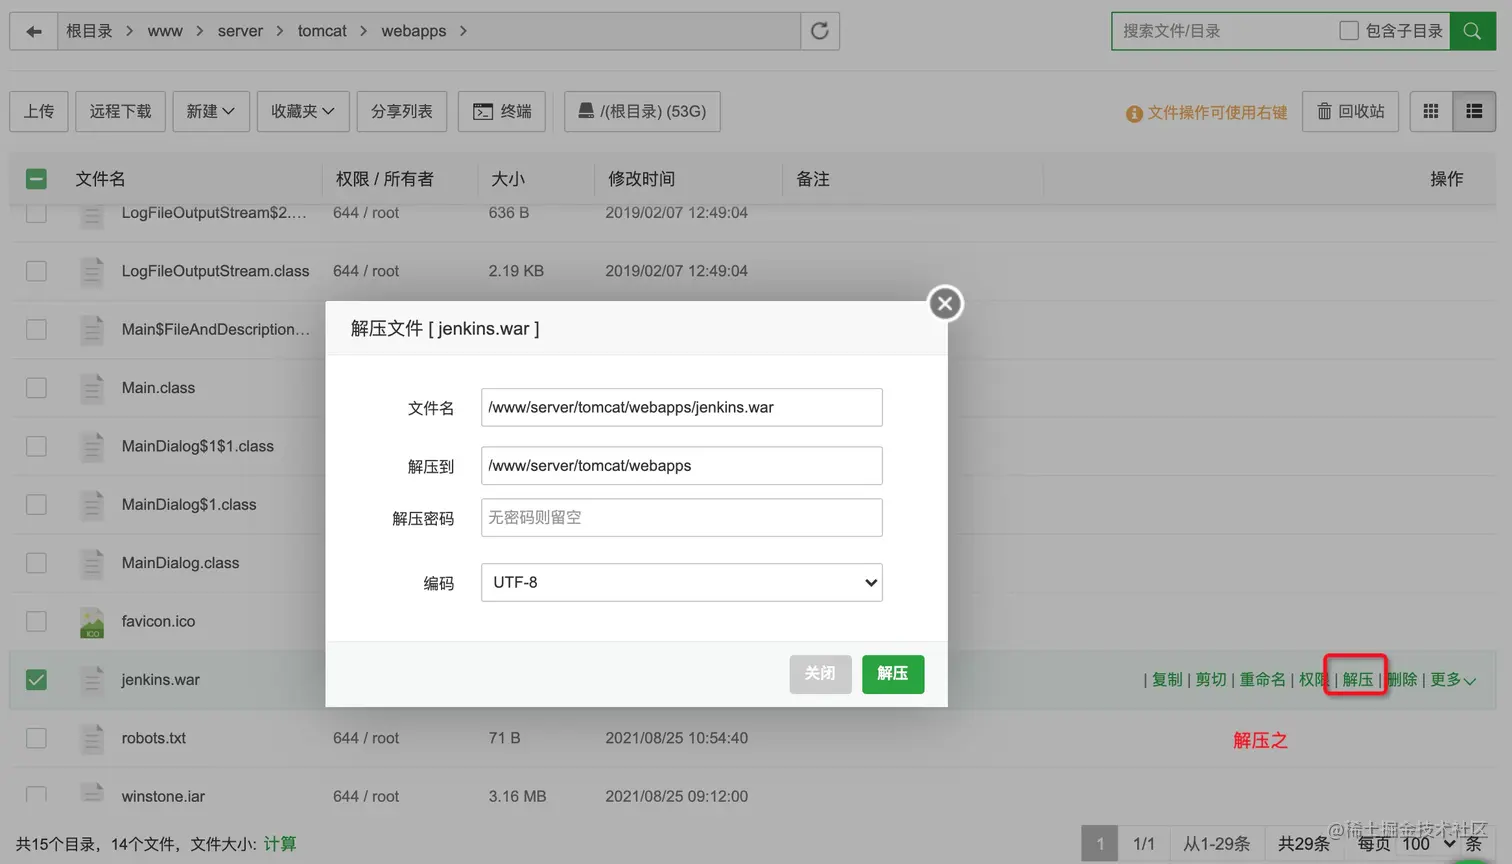The width and height of the screenshot is (1512, 864).
Task: Click the robots.txt file name
Action: coord(154,738)
